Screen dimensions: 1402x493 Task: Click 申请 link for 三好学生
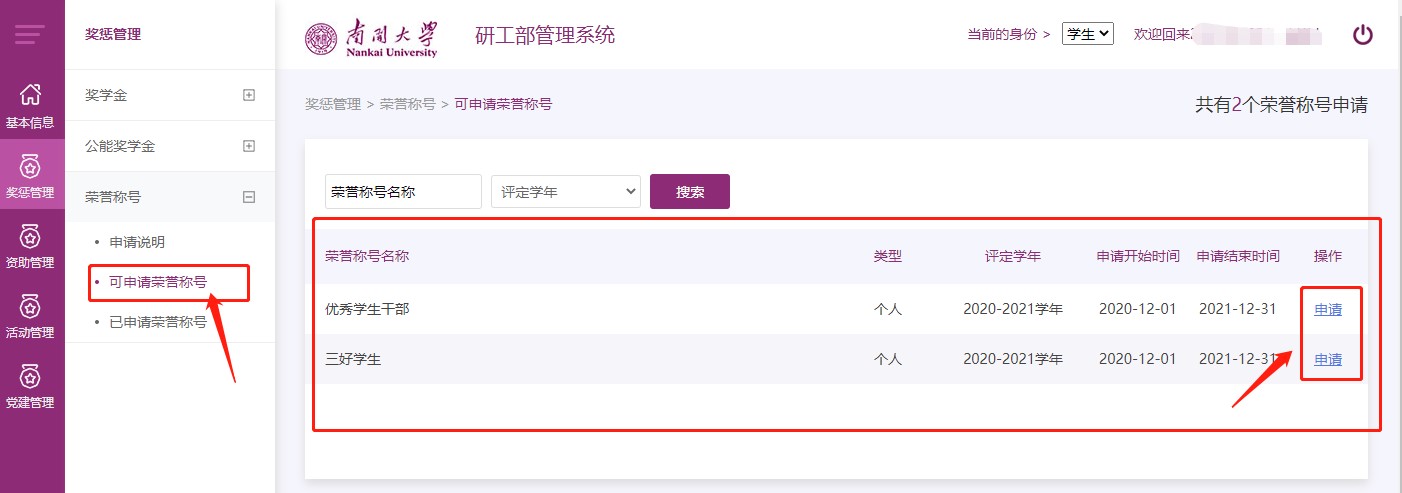pyautogui.click(x=1328, y=359)
